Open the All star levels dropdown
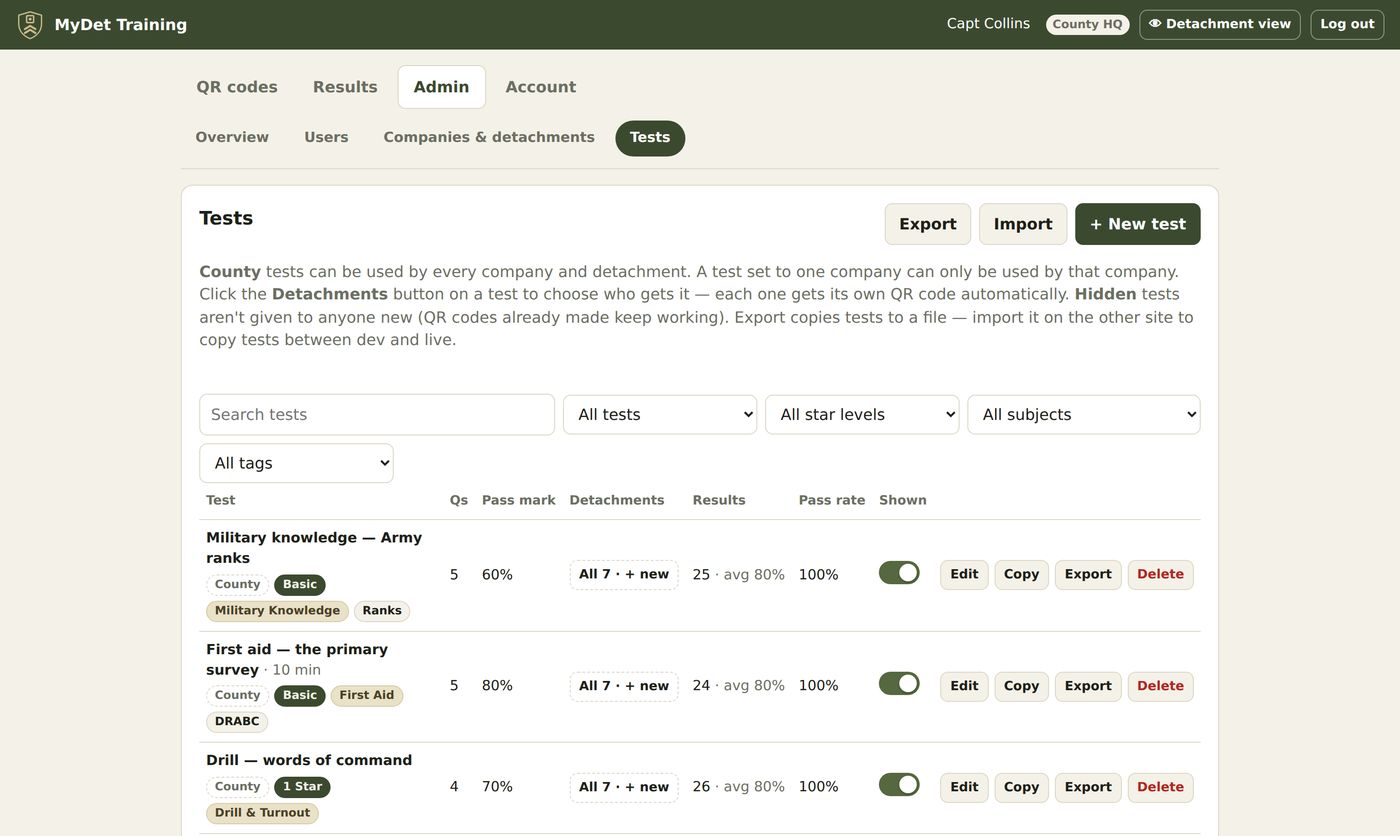This screenshot has height=836, width=1400. tap(862, 415)
